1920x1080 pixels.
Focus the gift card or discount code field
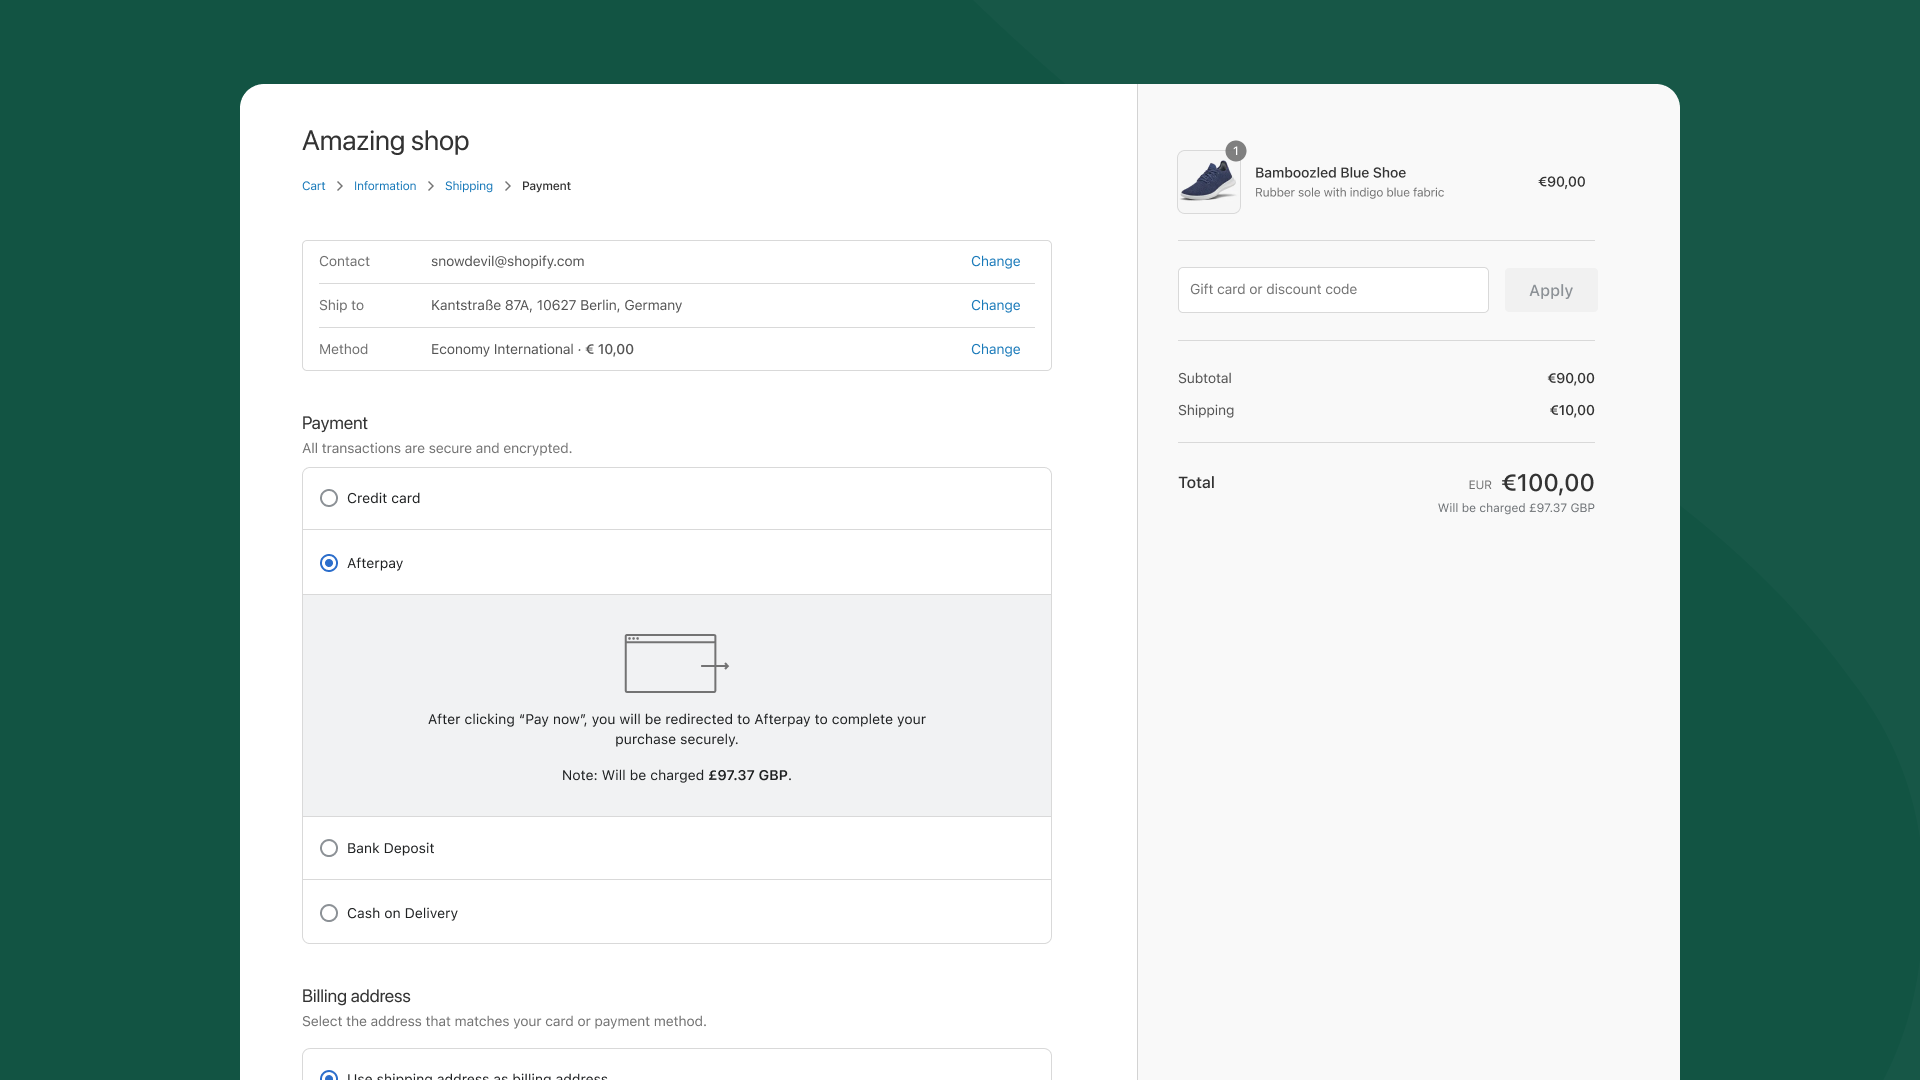(x=1332, y=290)
